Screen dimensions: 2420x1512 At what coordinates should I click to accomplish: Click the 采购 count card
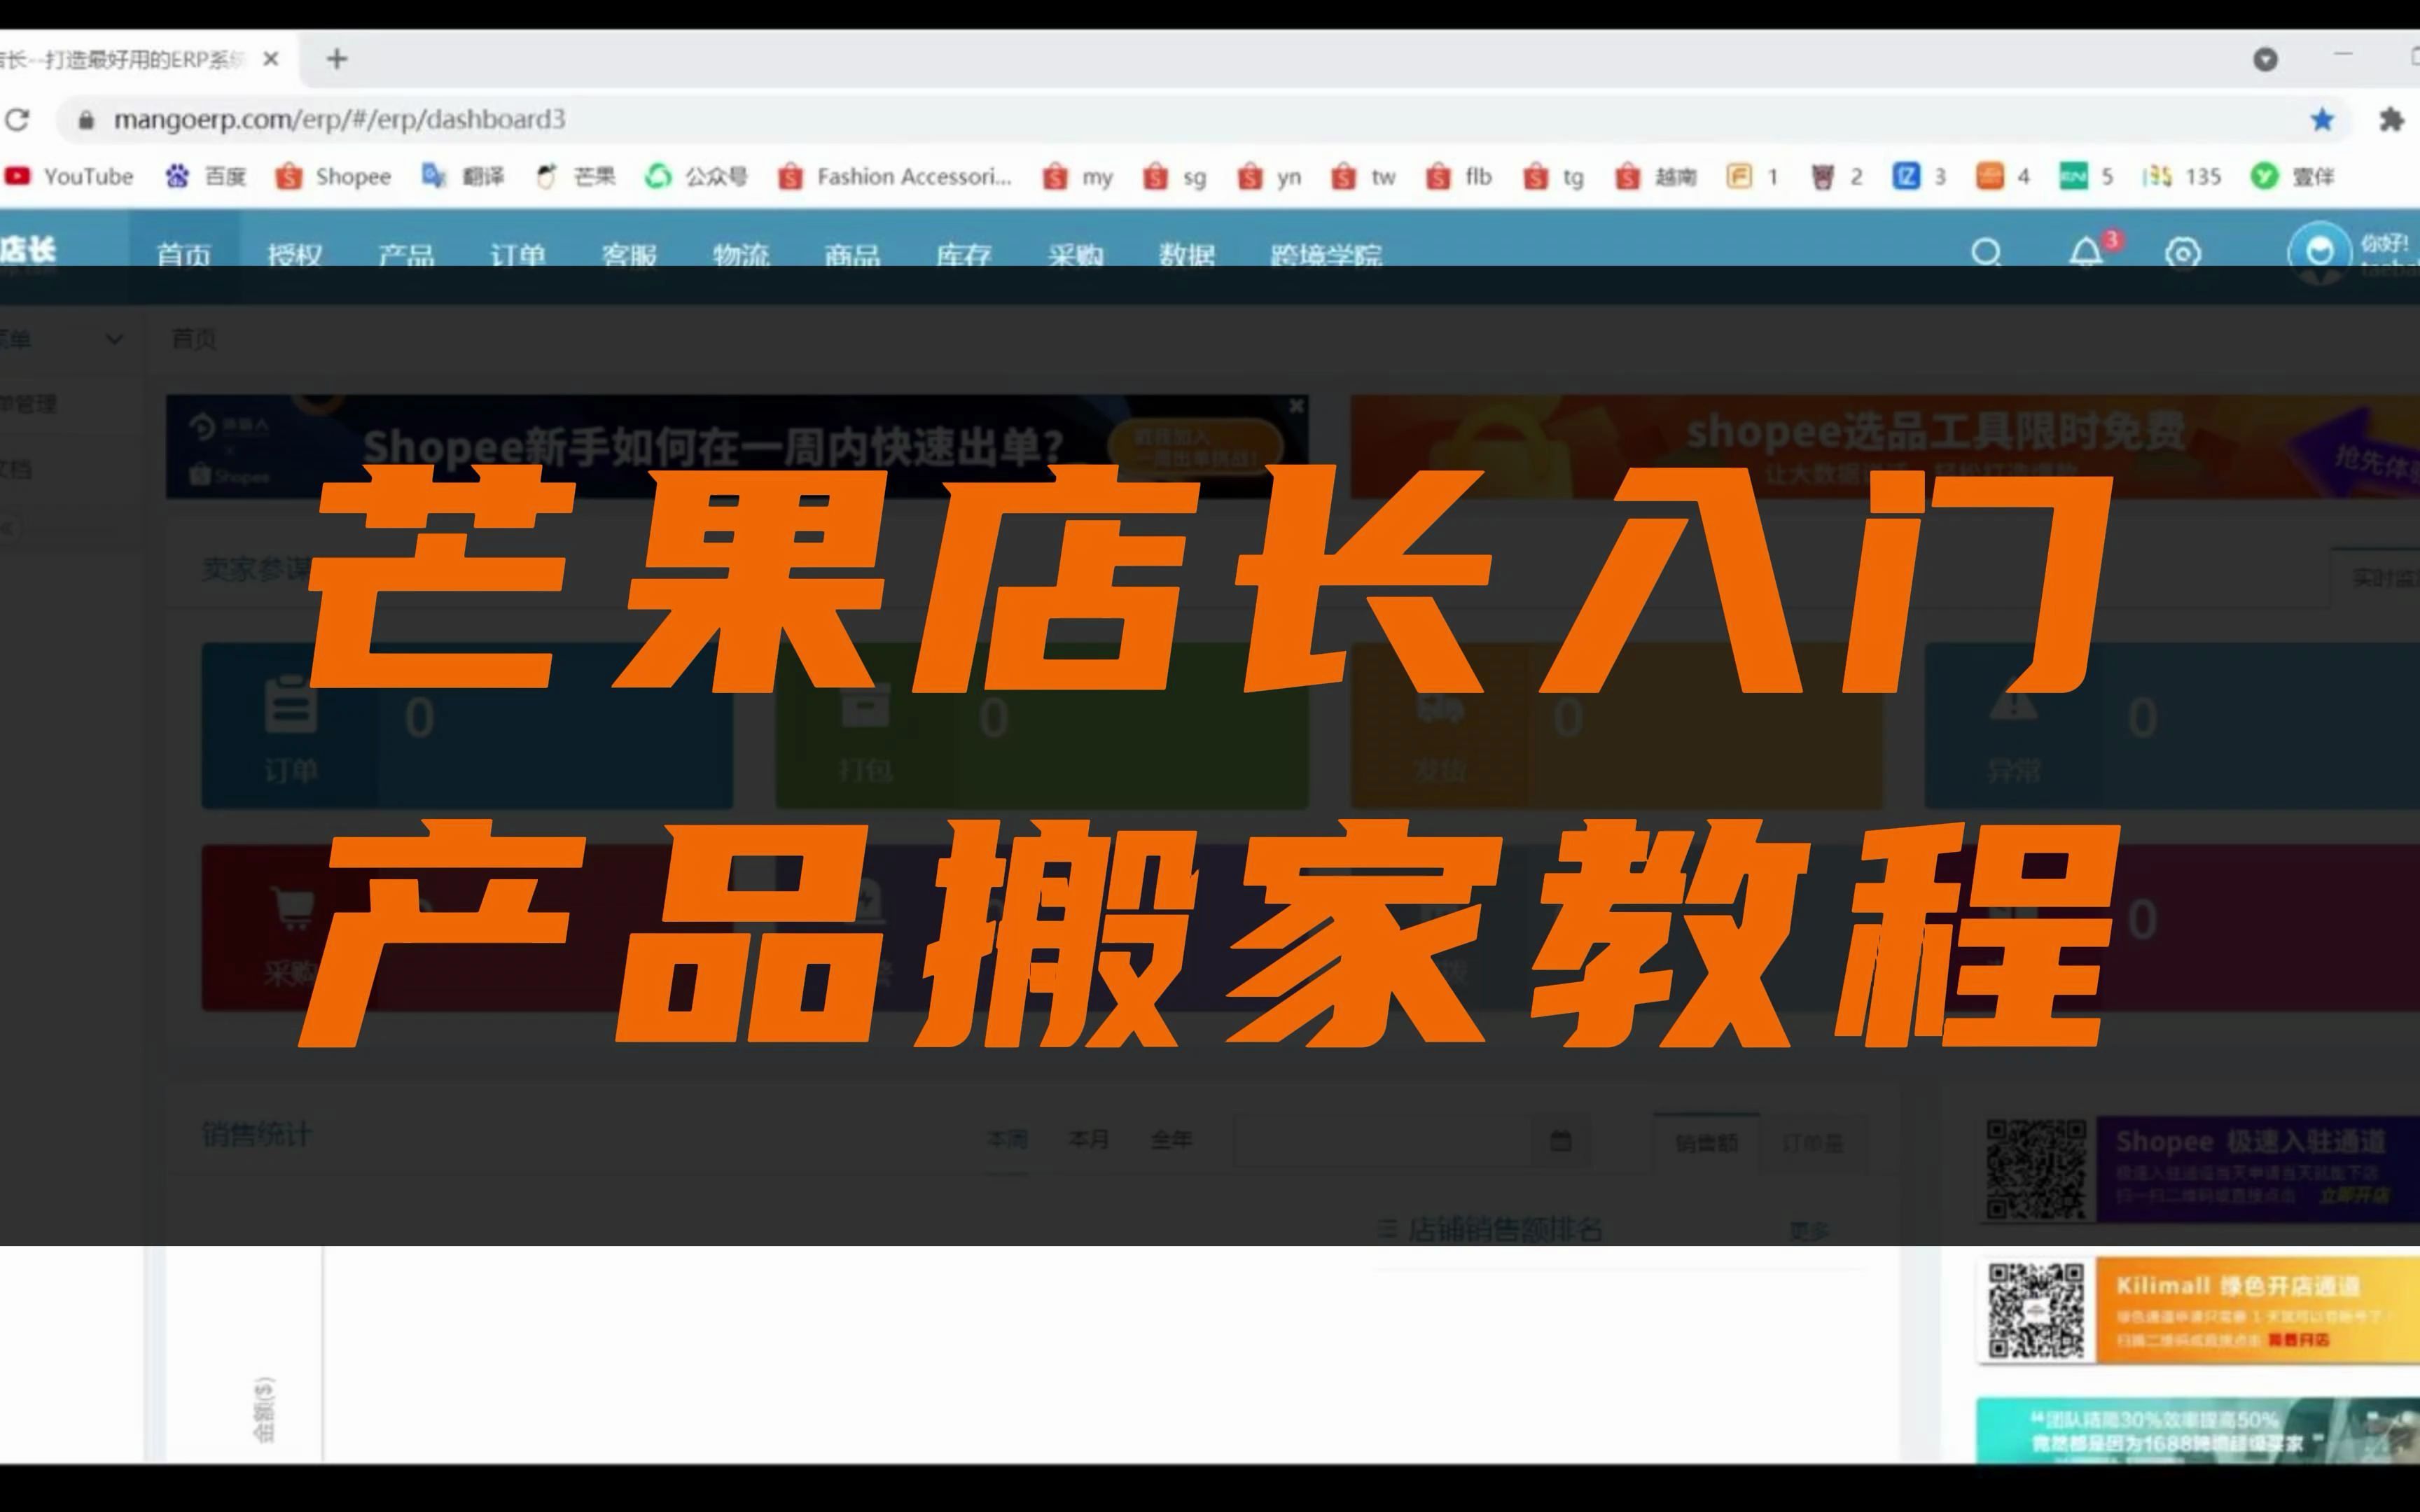[467, 928]
